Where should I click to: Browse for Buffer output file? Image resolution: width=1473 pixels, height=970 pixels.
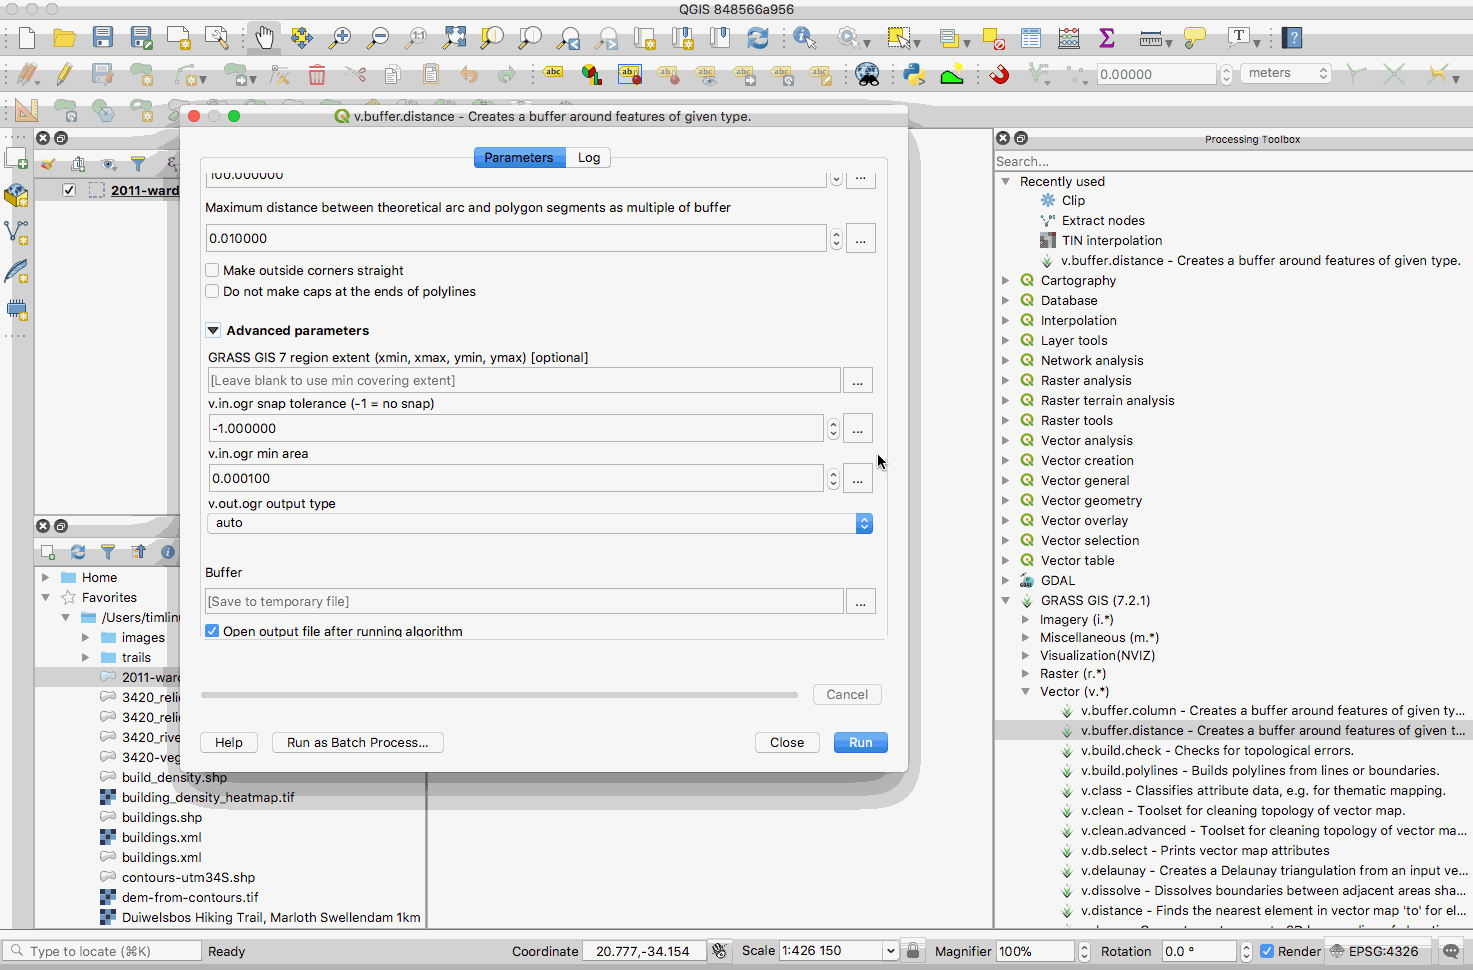(861, 601)
